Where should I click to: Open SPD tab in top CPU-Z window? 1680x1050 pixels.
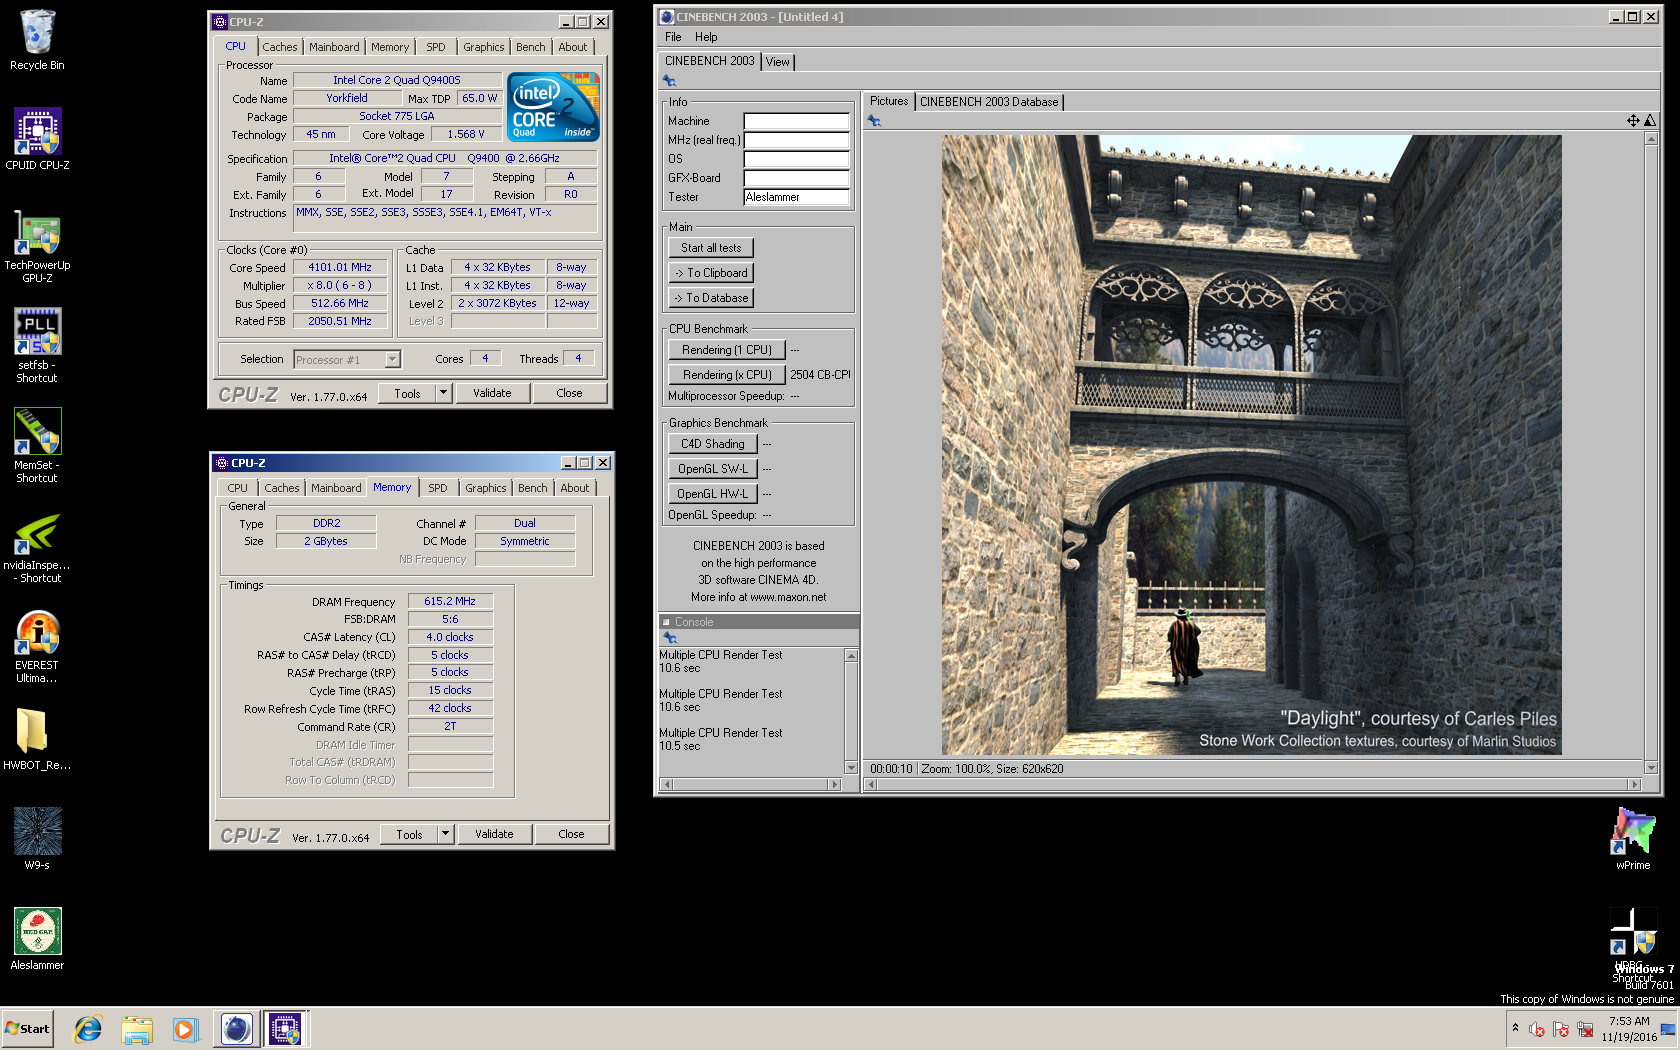click(x=436, y=47)
